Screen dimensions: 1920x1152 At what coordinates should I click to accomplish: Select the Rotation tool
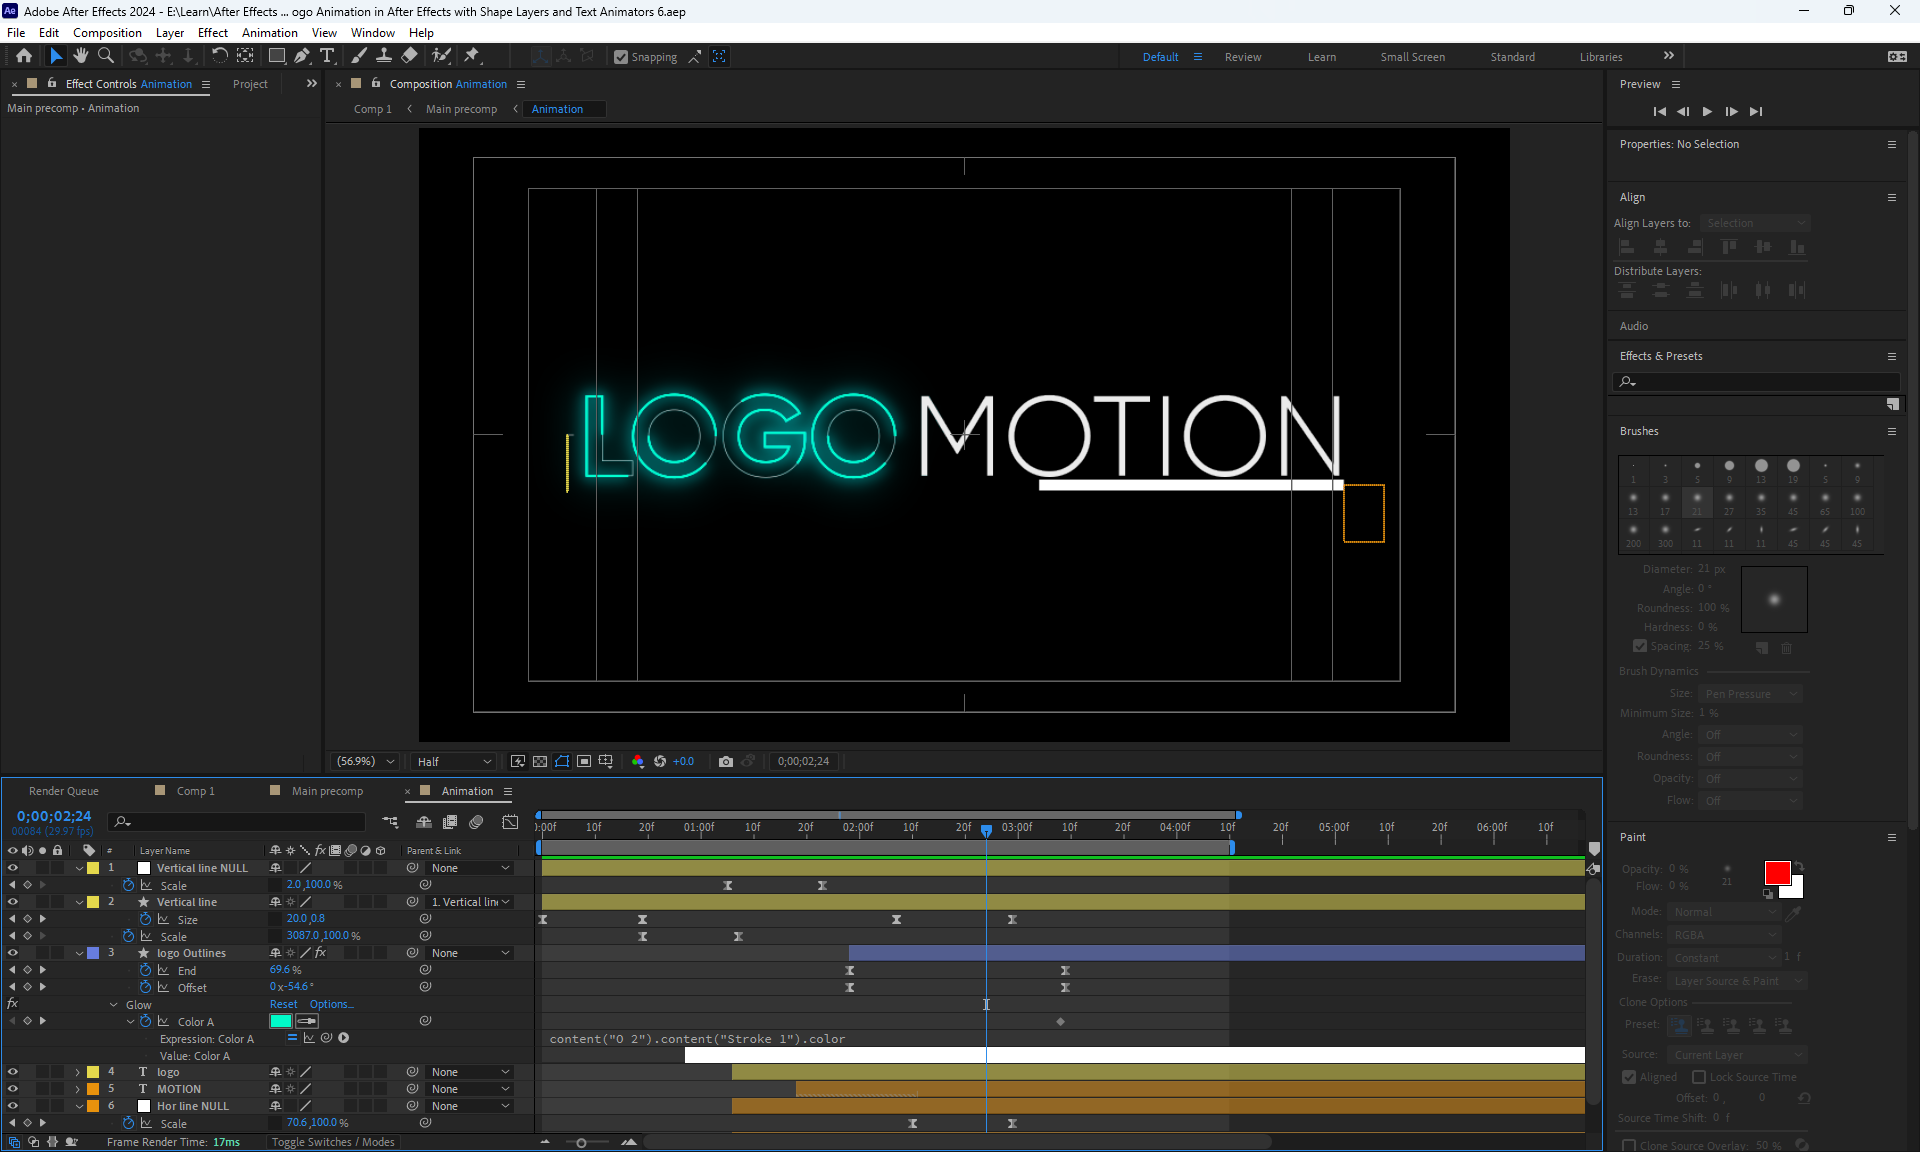[219, 56]
